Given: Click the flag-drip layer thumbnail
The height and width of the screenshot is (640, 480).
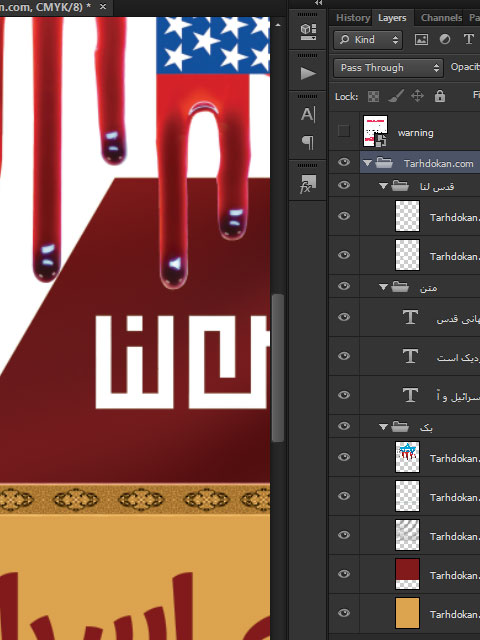Looking at the screenshot, I should point(407,457).
